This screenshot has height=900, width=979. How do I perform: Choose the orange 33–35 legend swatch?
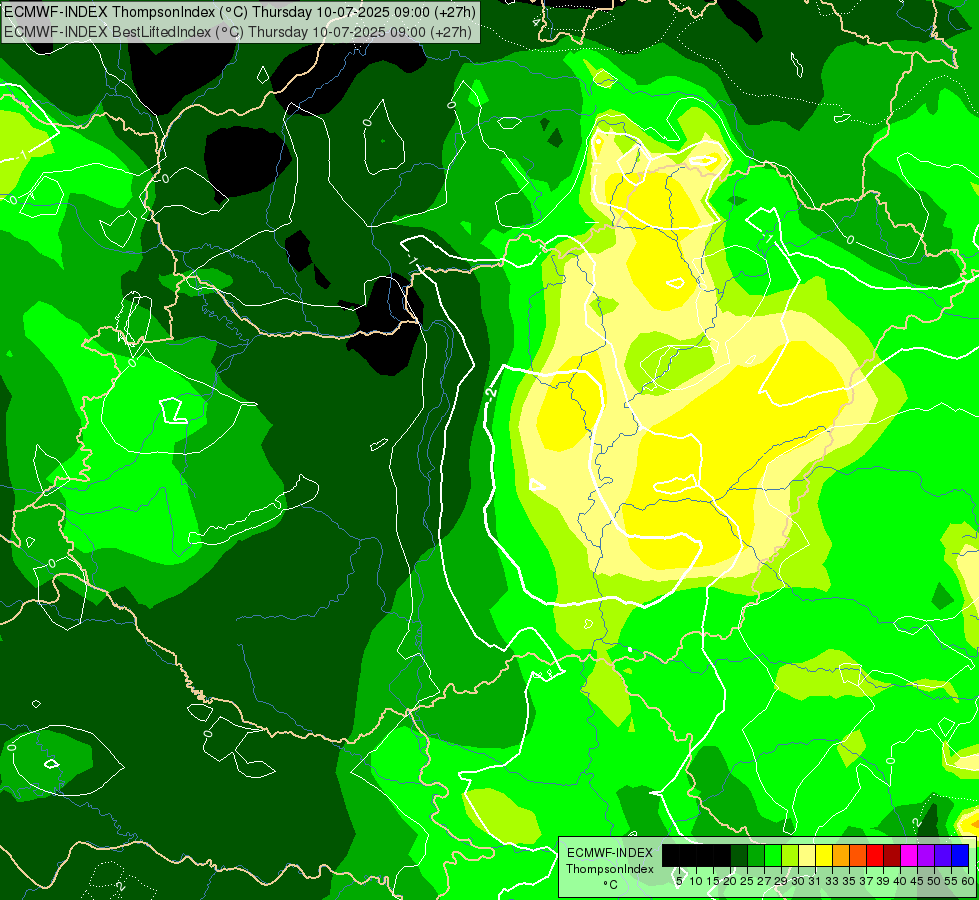(841, 855)
